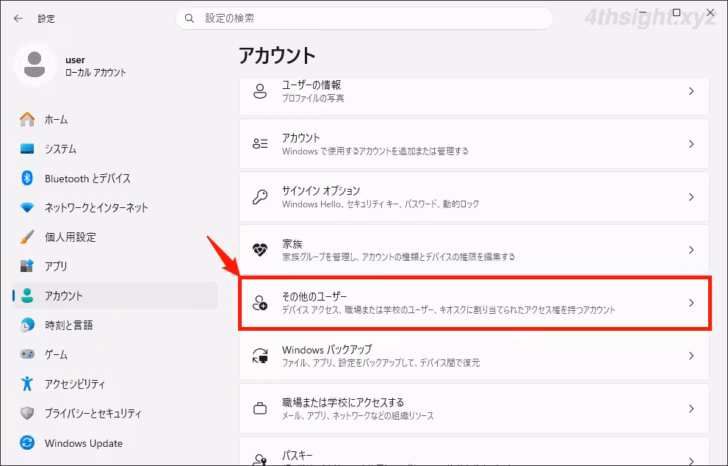728x466 pixels.
Task: Select ホーム in the sidebar
Action: [x=115, y=119]
